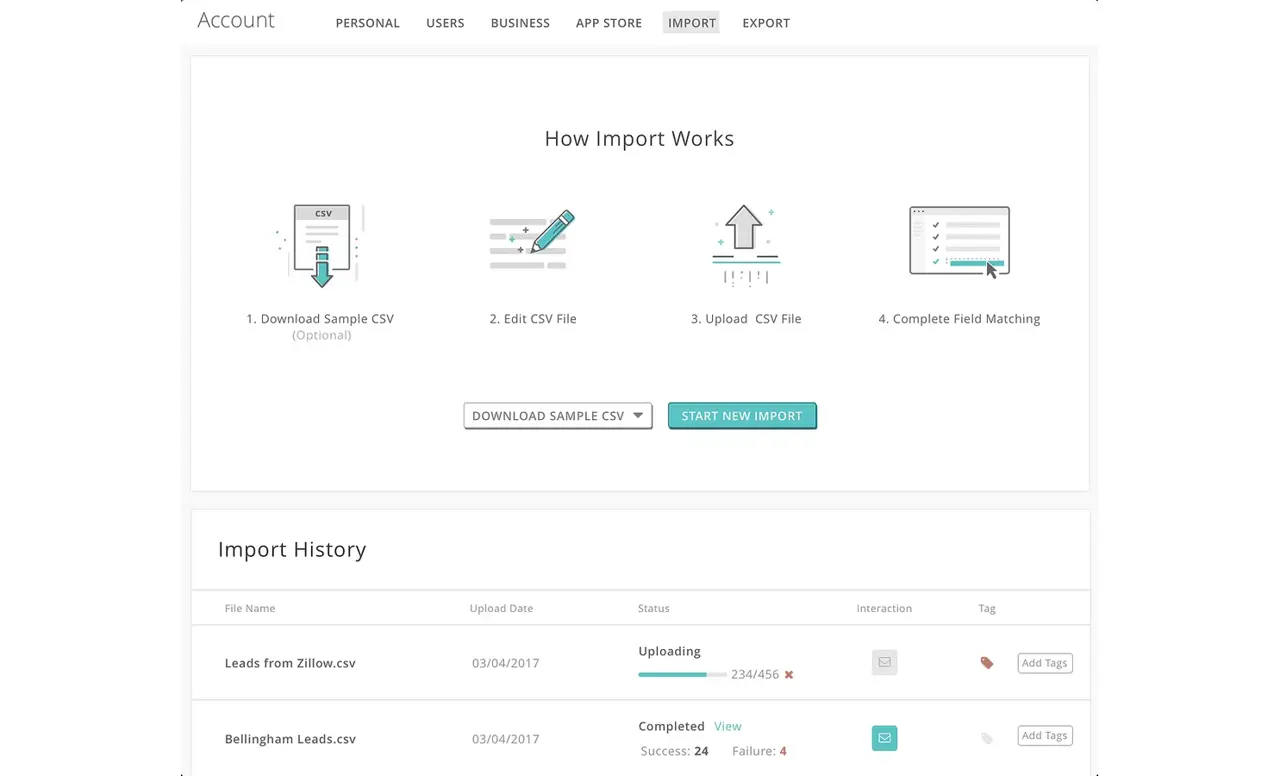Select the Bellingham Leads.csv file name
Viewport: 1280px width, 776px height.
(290, 739)
